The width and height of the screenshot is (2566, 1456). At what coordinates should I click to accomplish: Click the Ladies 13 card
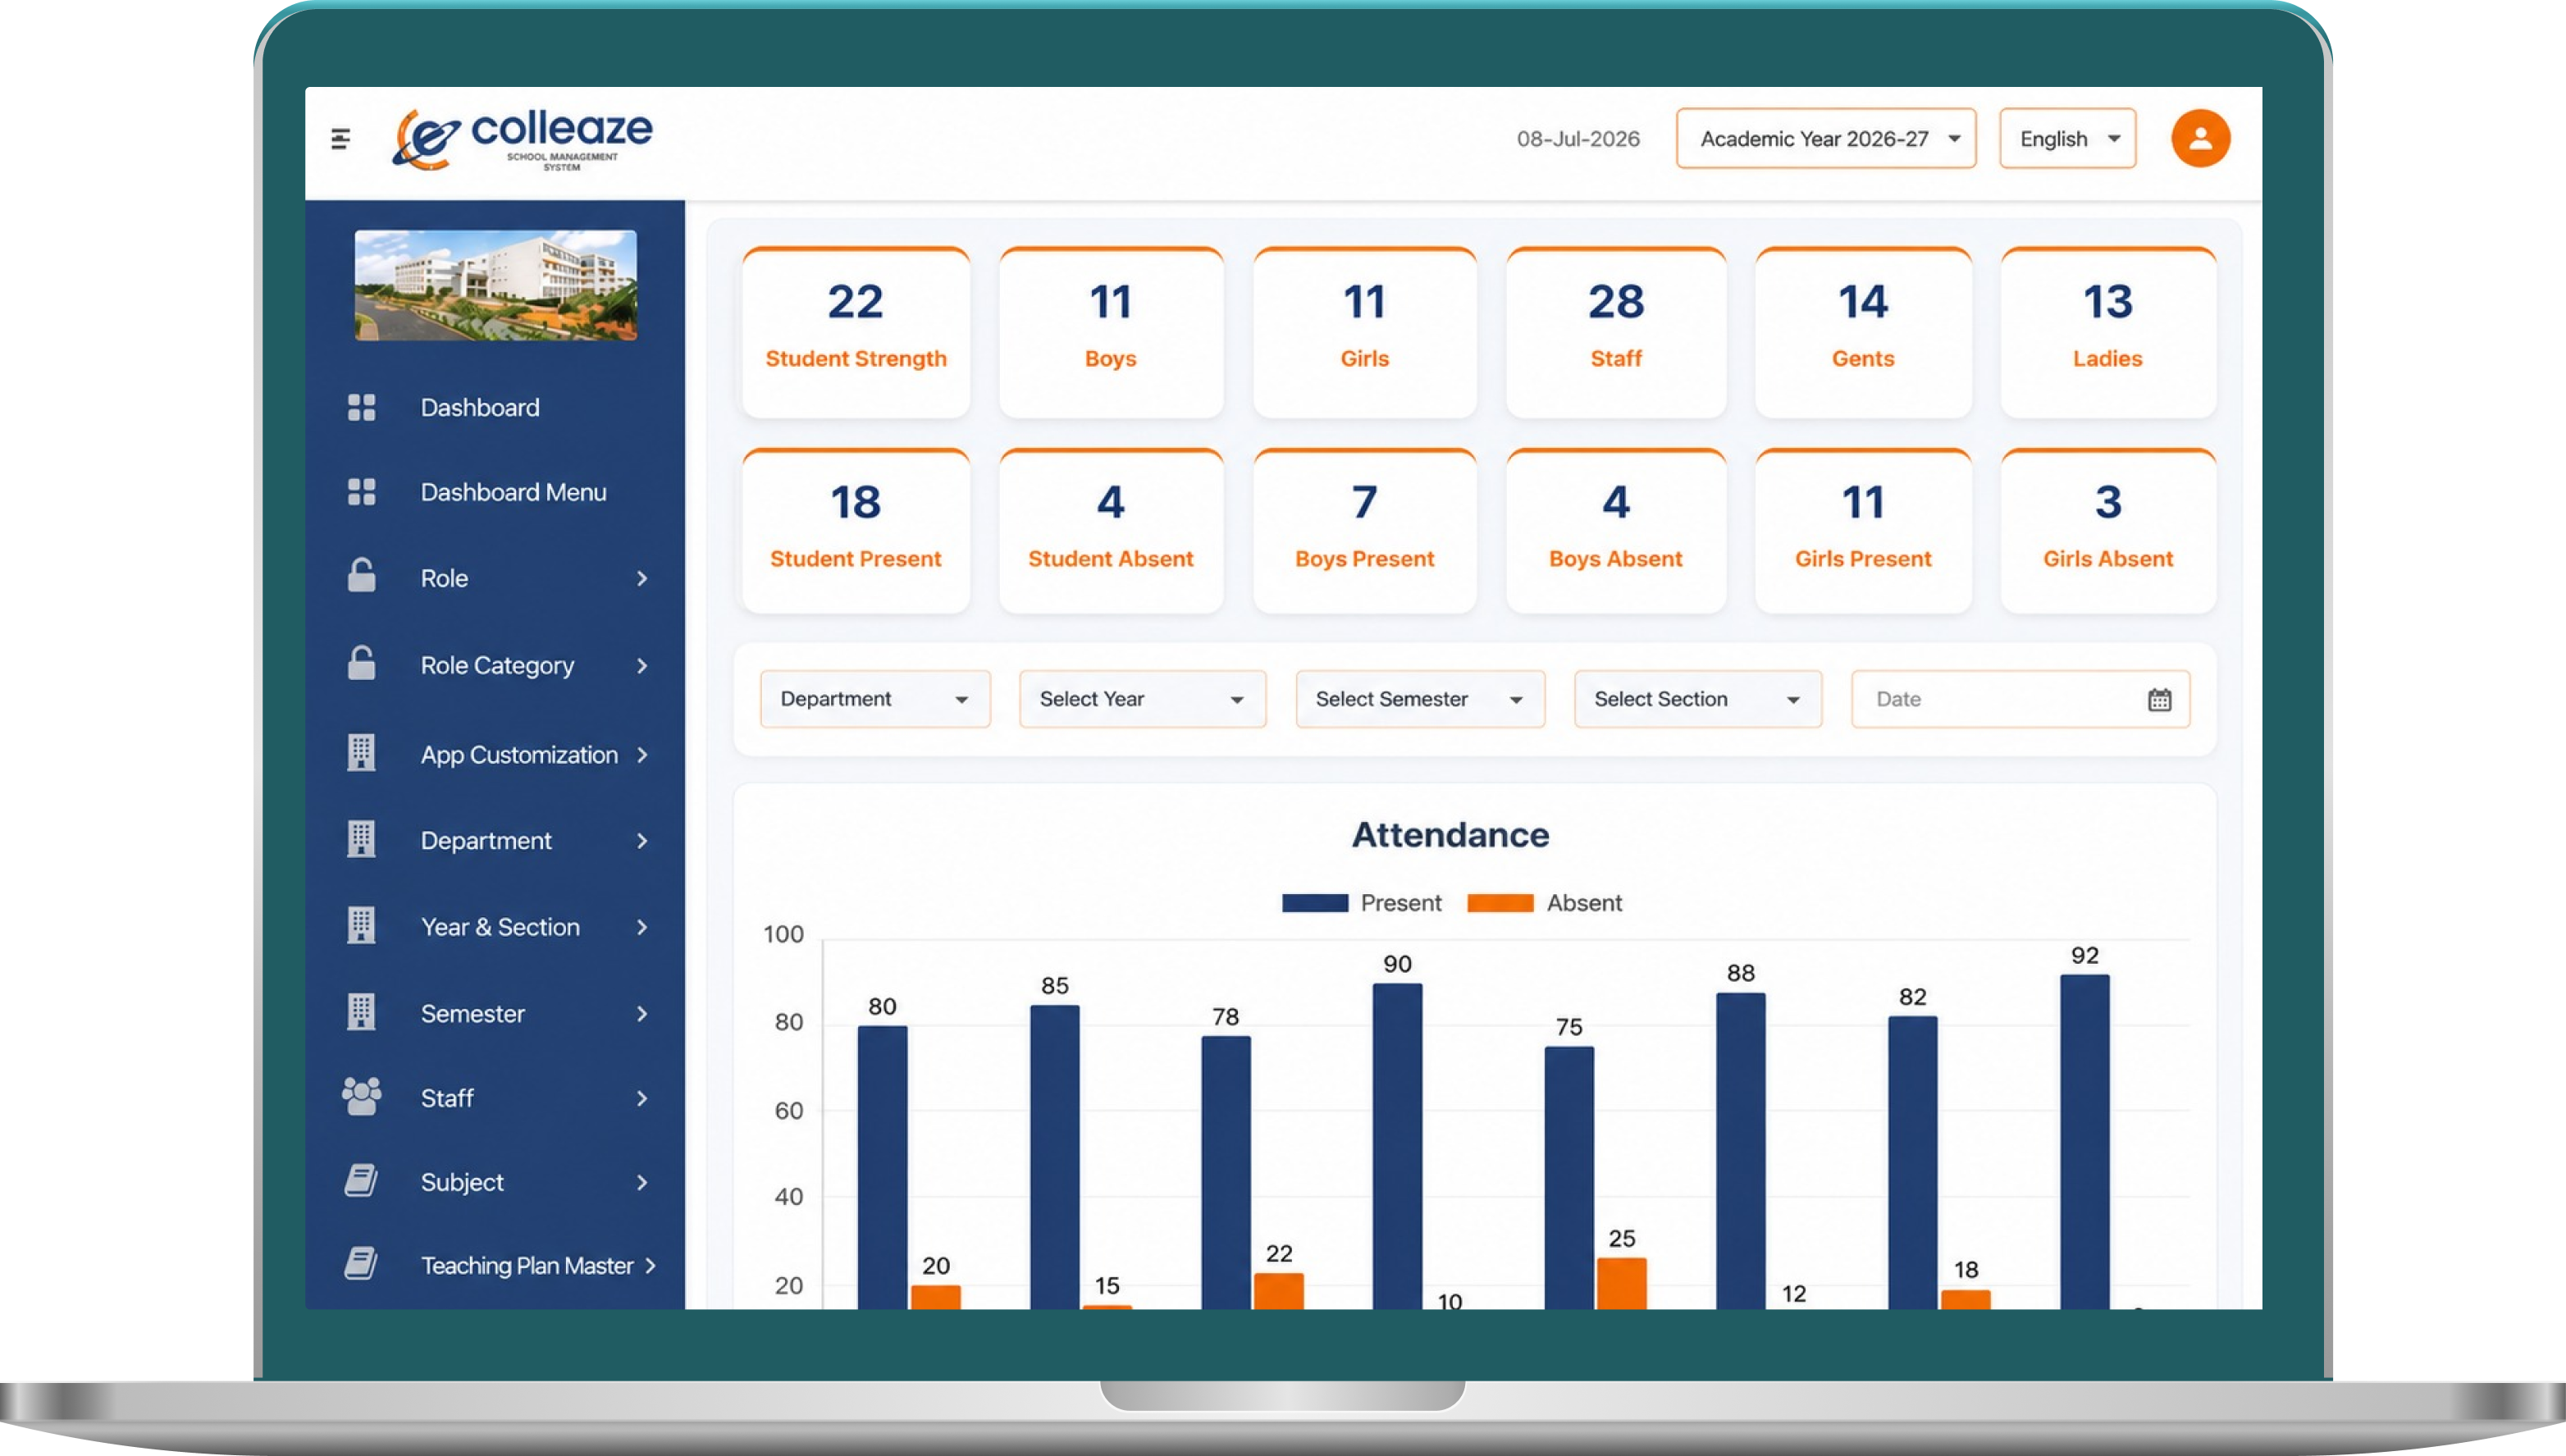click(x=2108, y=333)
